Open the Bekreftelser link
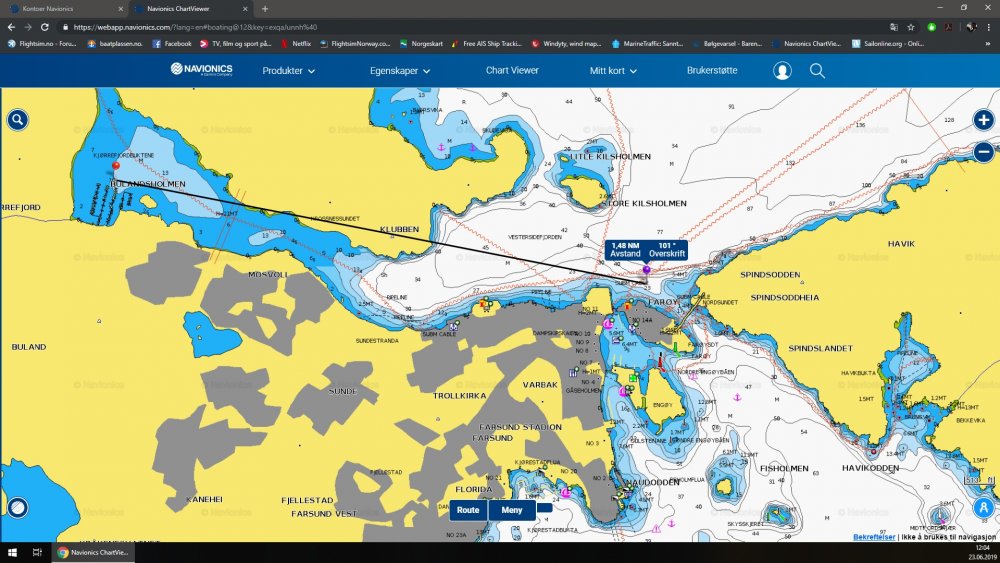 pyautogui.click(x=874, y=537)
